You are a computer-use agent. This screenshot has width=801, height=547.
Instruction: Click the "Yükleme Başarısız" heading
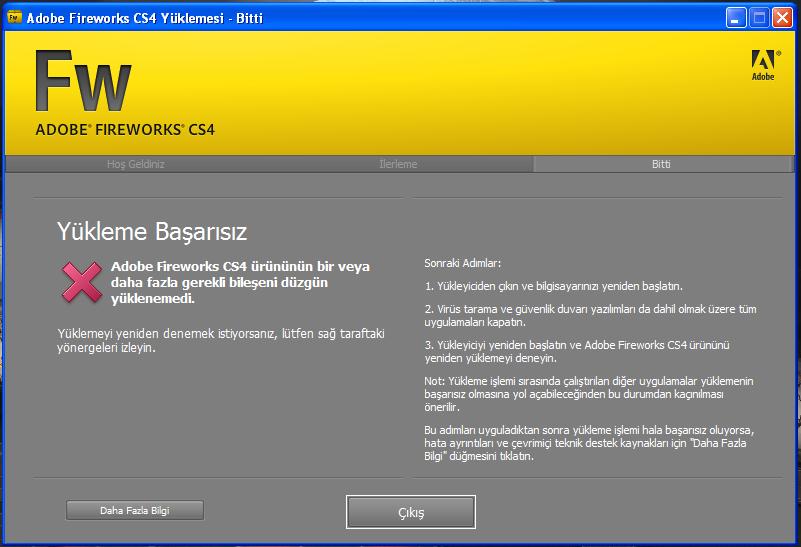pyautogui.click(x=152, y=231)
